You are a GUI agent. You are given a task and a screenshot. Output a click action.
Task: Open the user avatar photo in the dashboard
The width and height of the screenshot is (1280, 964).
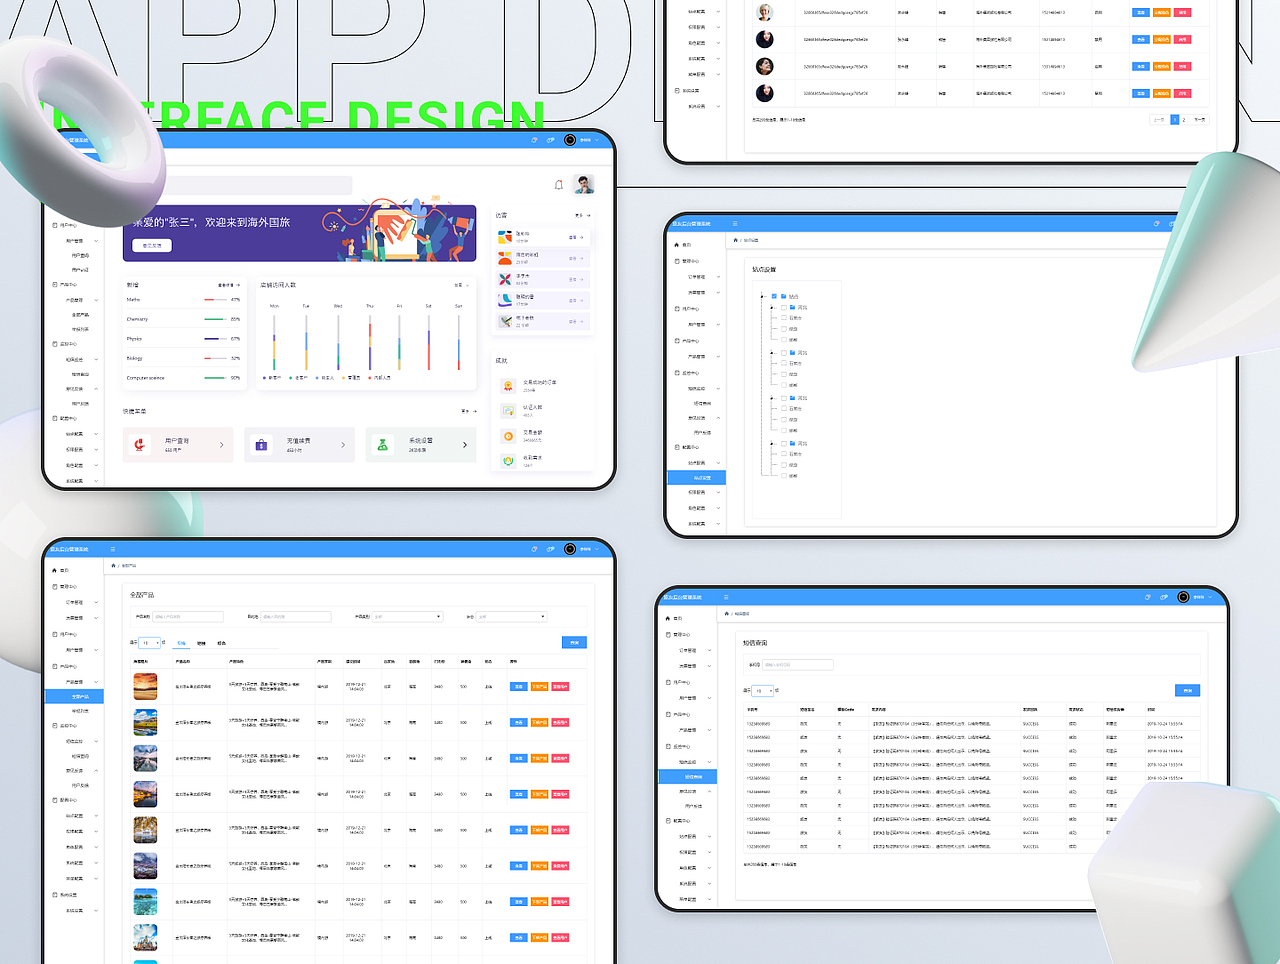point(585,185)
